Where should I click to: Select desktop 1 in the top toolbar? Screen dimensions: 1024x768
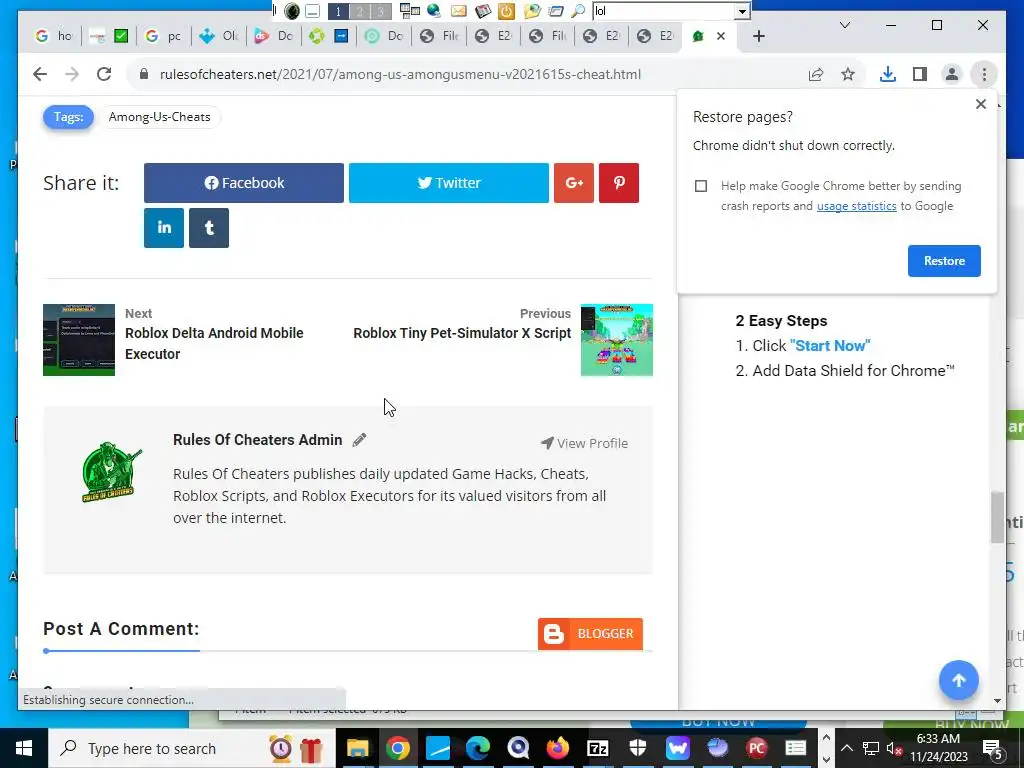click(338, 11)
